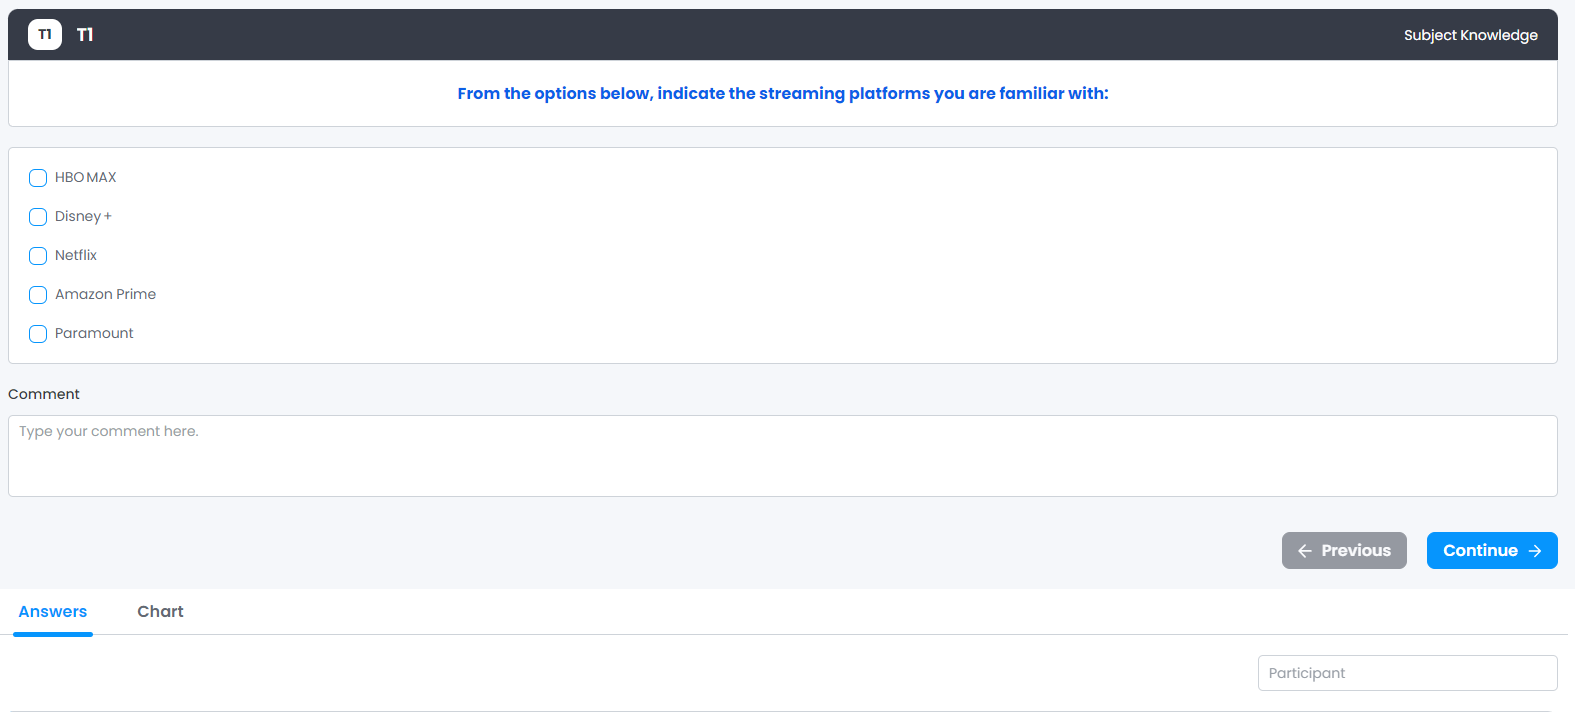Image resolution: width=1575 pixels, height=712 pixels.
Task: Switch to the Answers tab
Action: tap(53, 612)
